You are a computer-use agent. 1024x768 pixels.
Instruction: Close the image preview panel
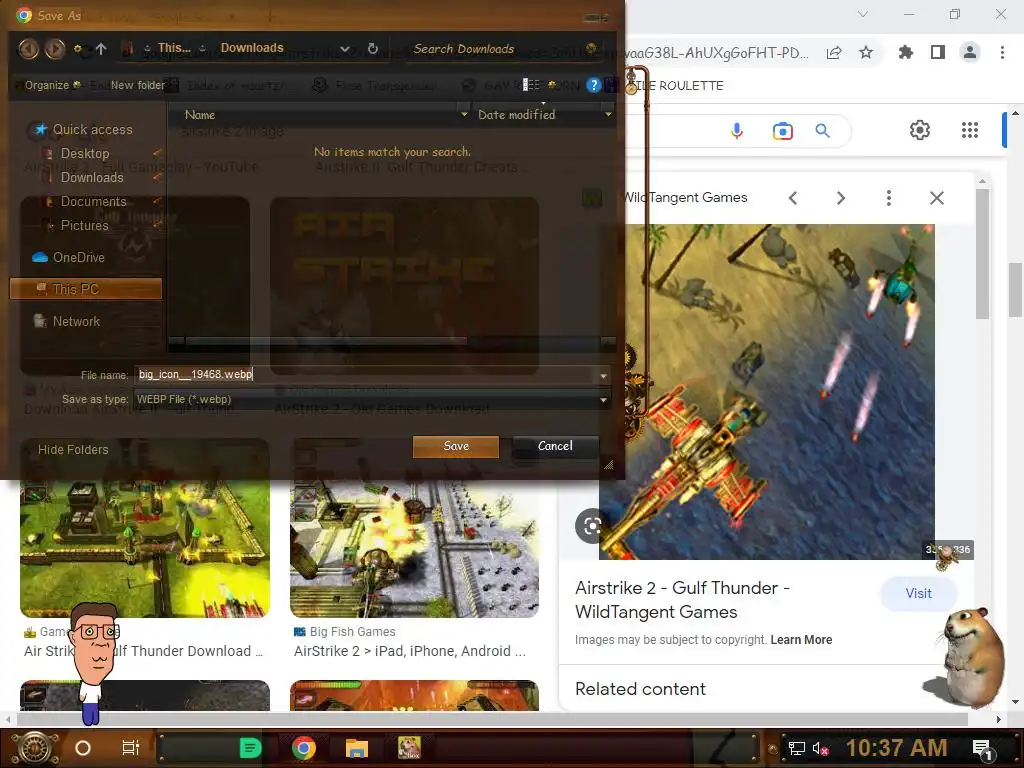point(936,198)
